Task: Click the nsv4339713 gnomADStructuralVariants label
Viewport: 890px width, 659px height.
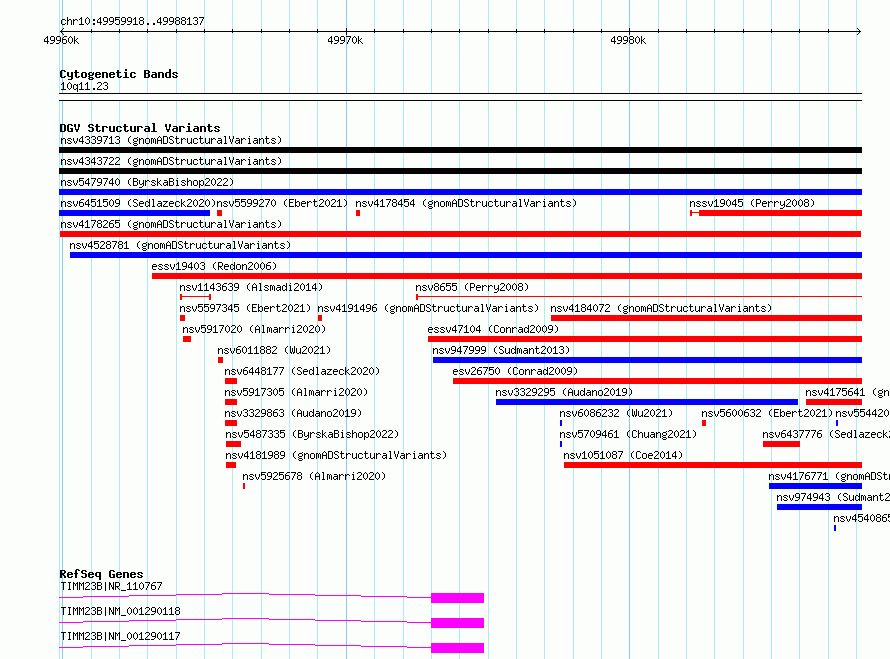Action: (x=171, y=140)
